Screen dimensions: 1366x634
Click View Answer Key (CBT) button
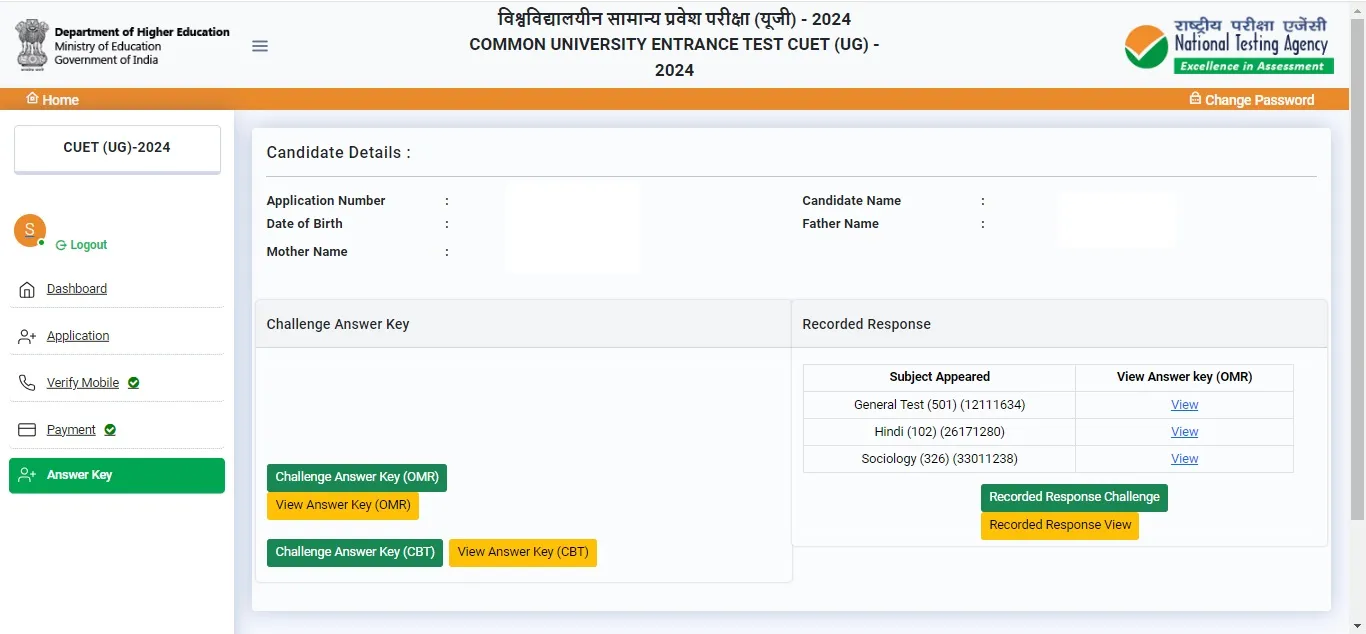[523, 552]
